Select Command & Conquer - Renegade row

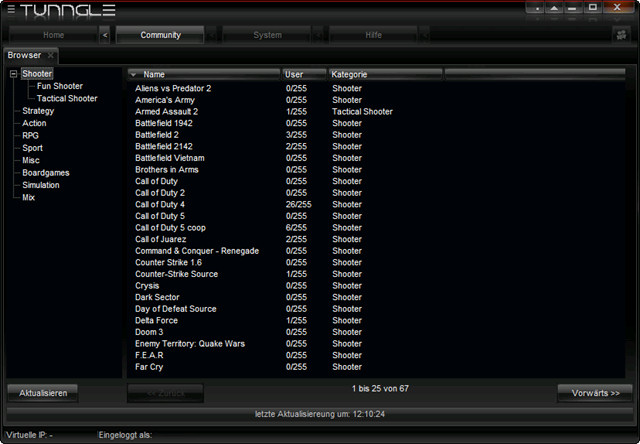[x=376, y=251]
